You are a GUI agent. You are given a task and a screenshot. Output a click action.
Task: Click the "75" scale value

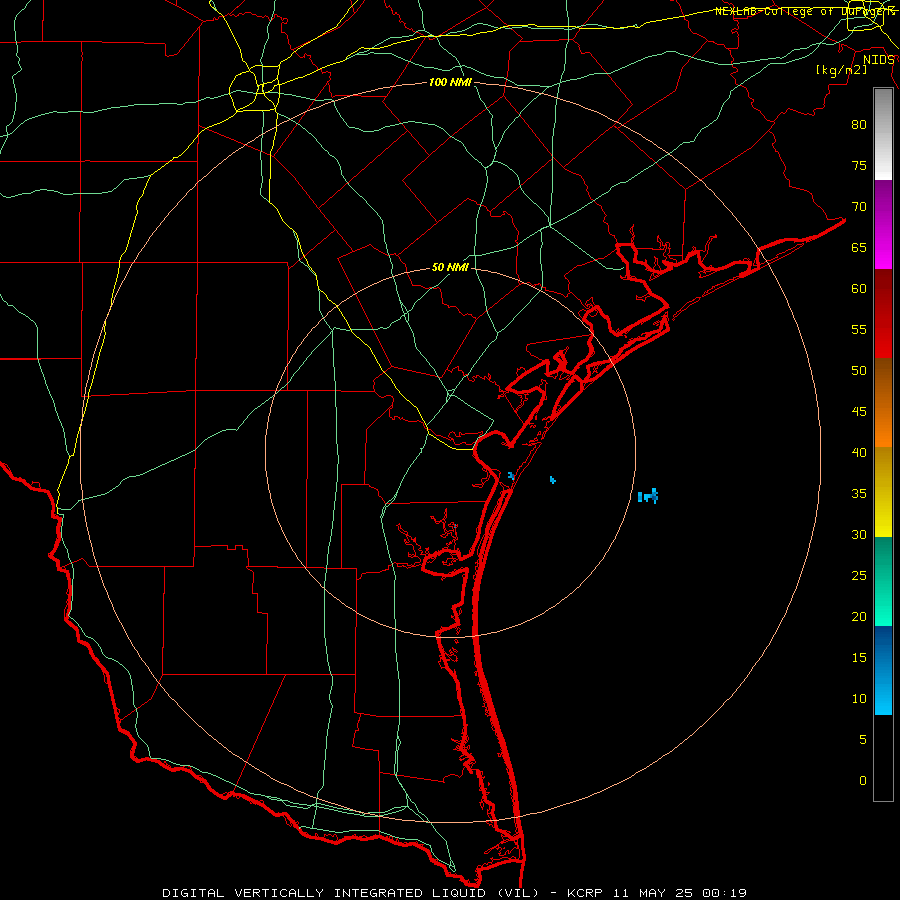(859, 165)
